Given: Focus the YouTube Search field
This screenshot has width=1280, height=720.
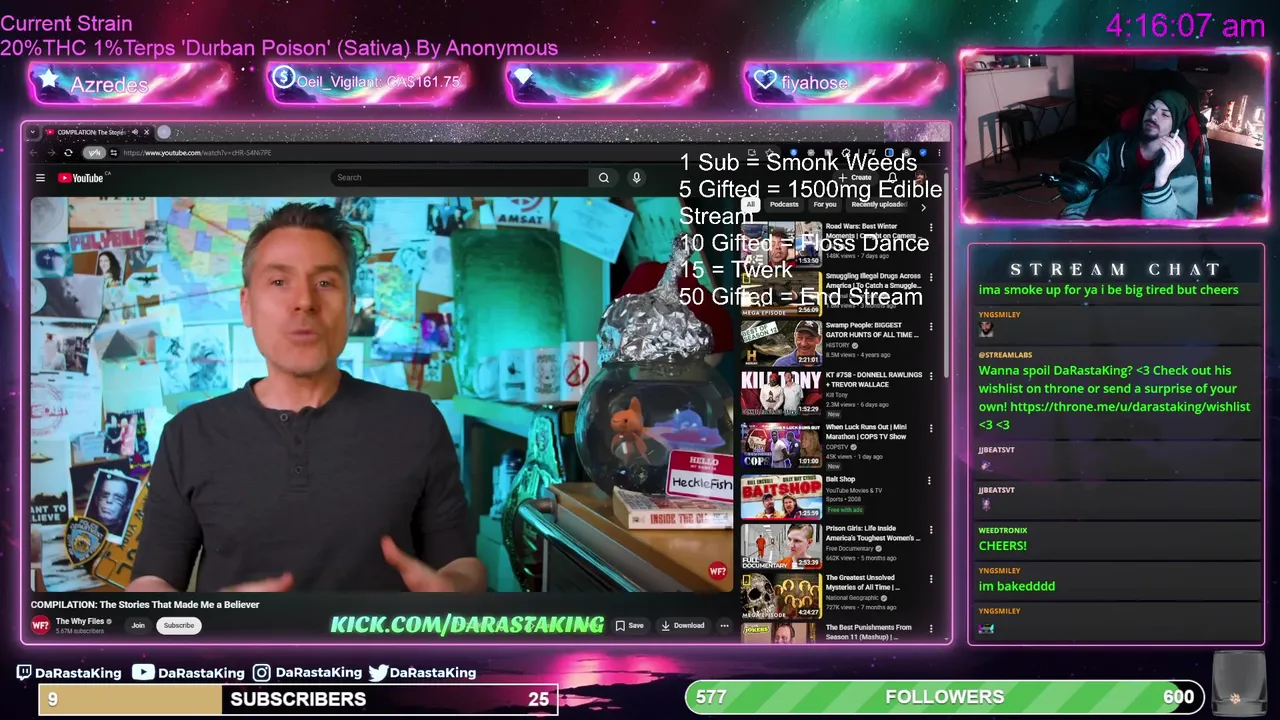Looking at the screenshot, I should pos(460,178).
